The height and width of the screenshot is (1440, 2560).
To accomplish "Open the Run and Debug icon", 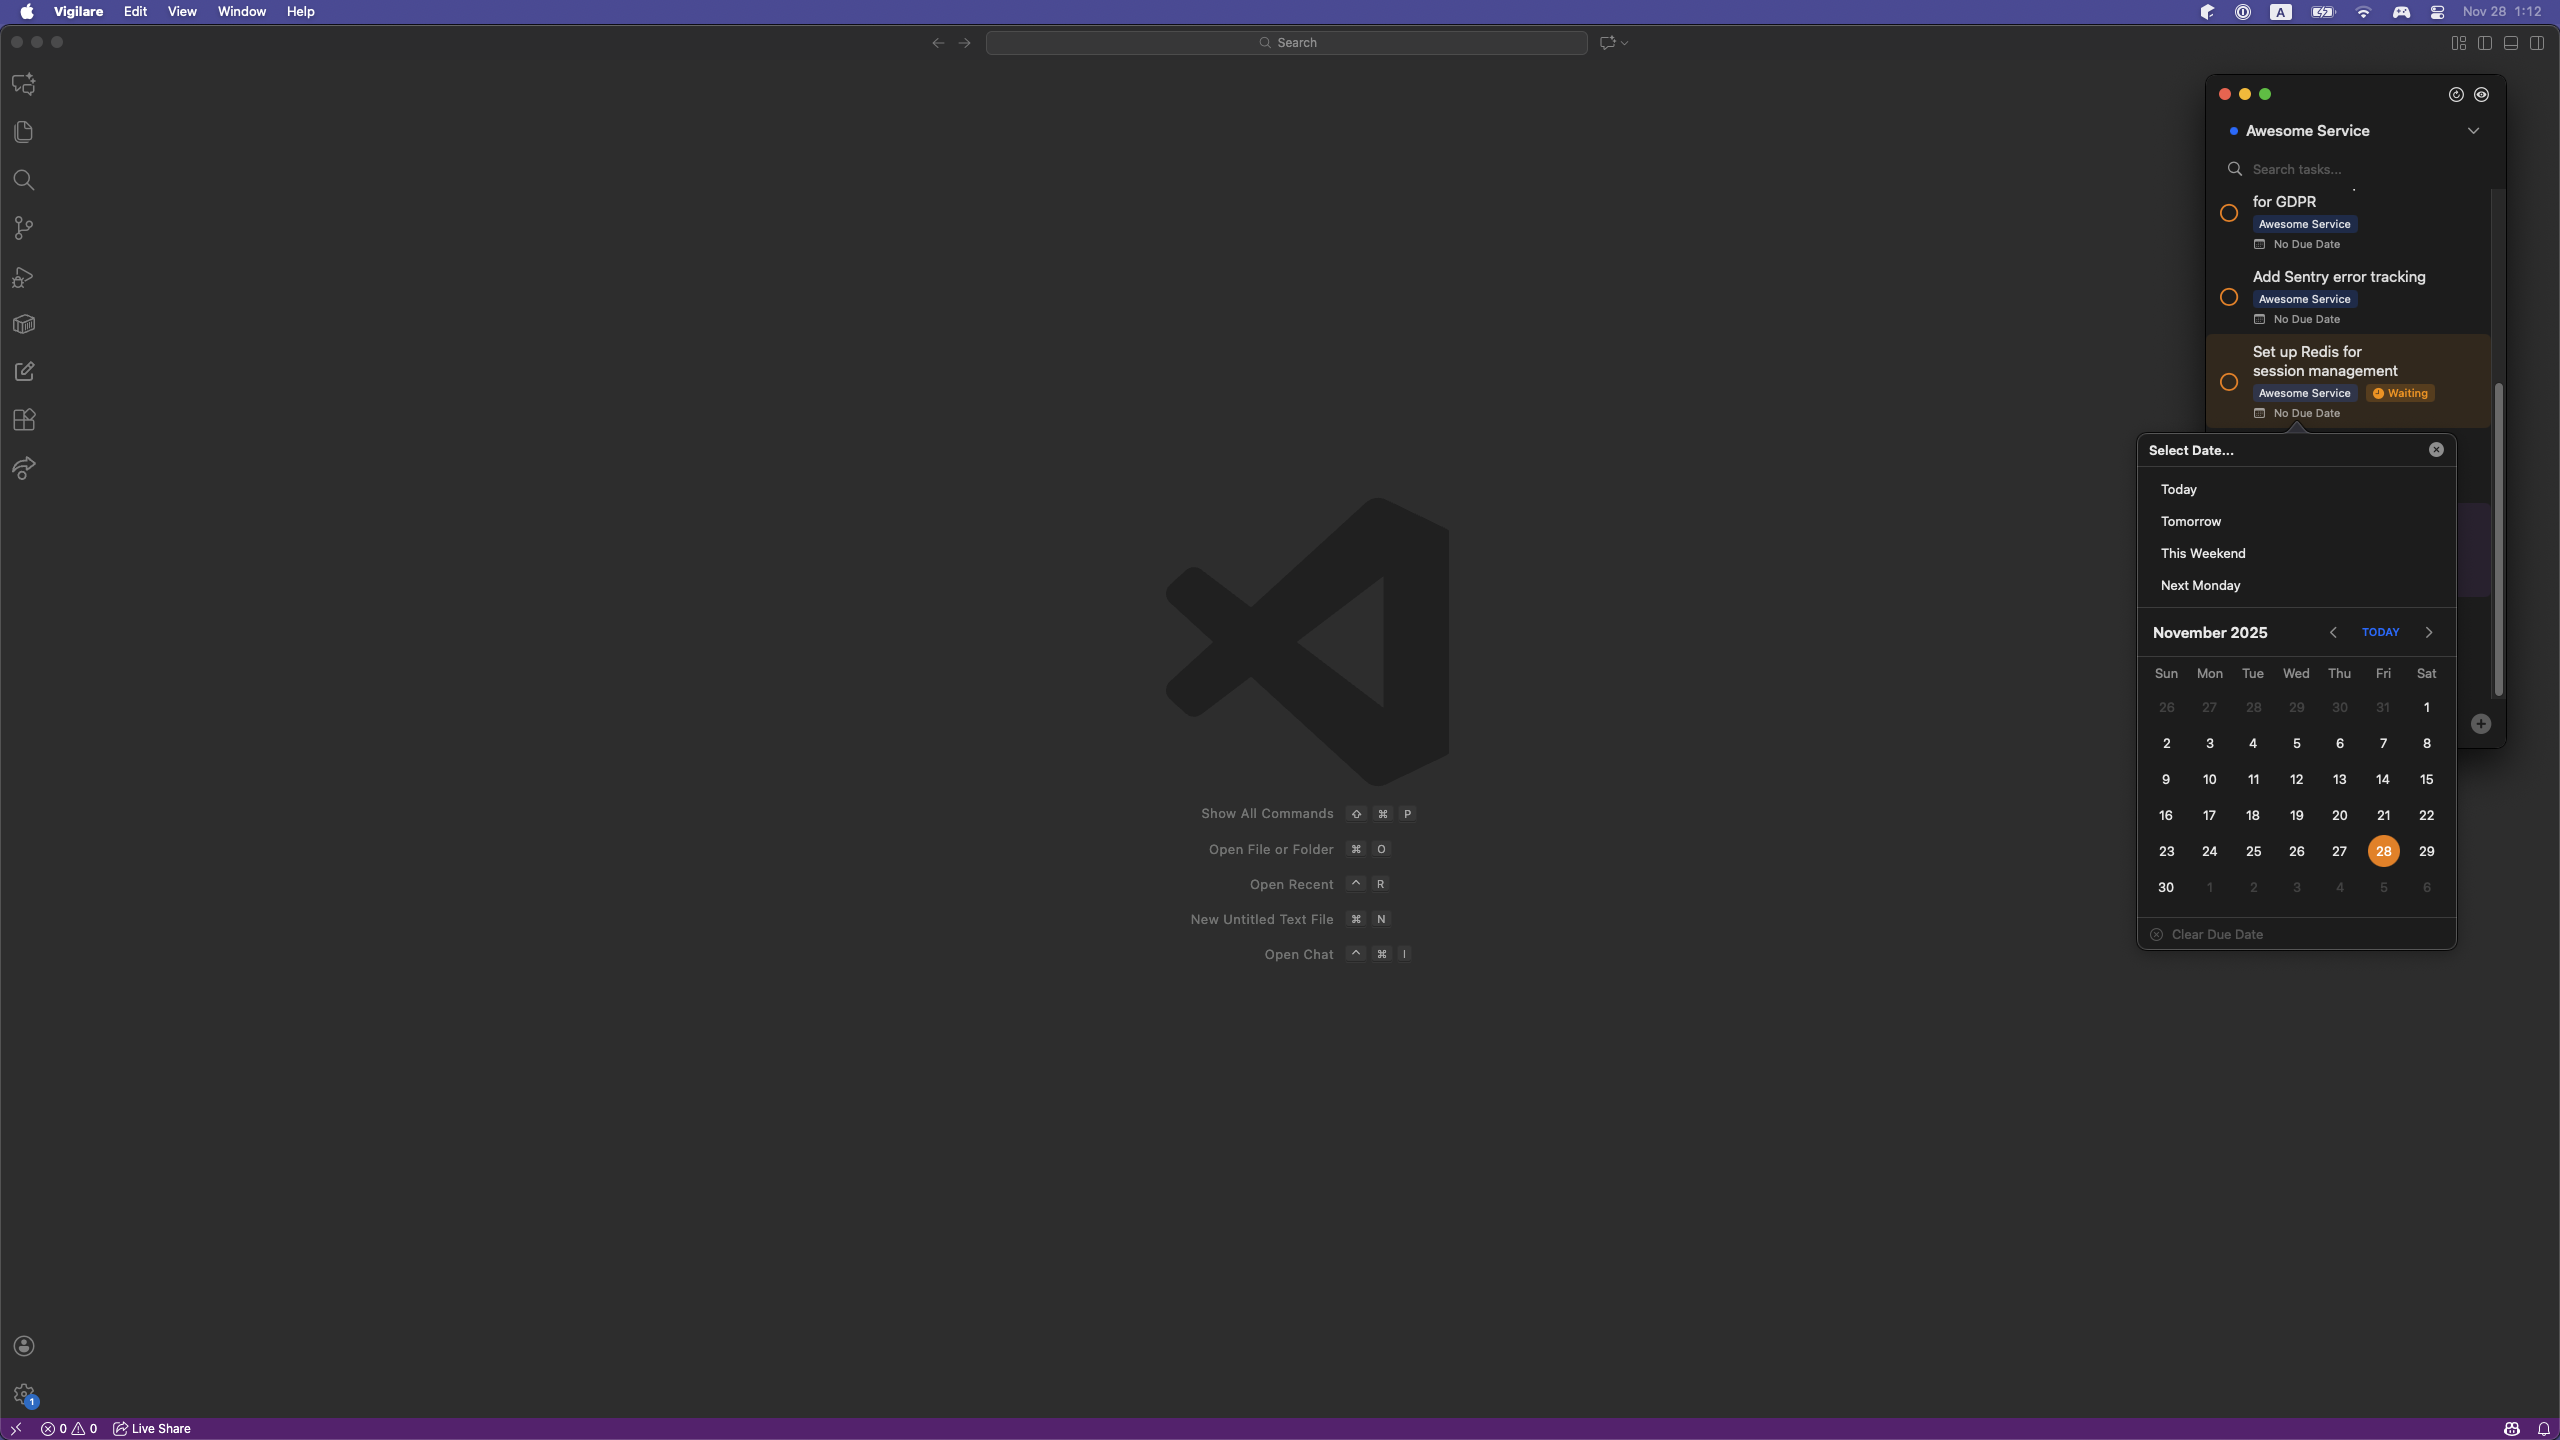I will (24, 277).
